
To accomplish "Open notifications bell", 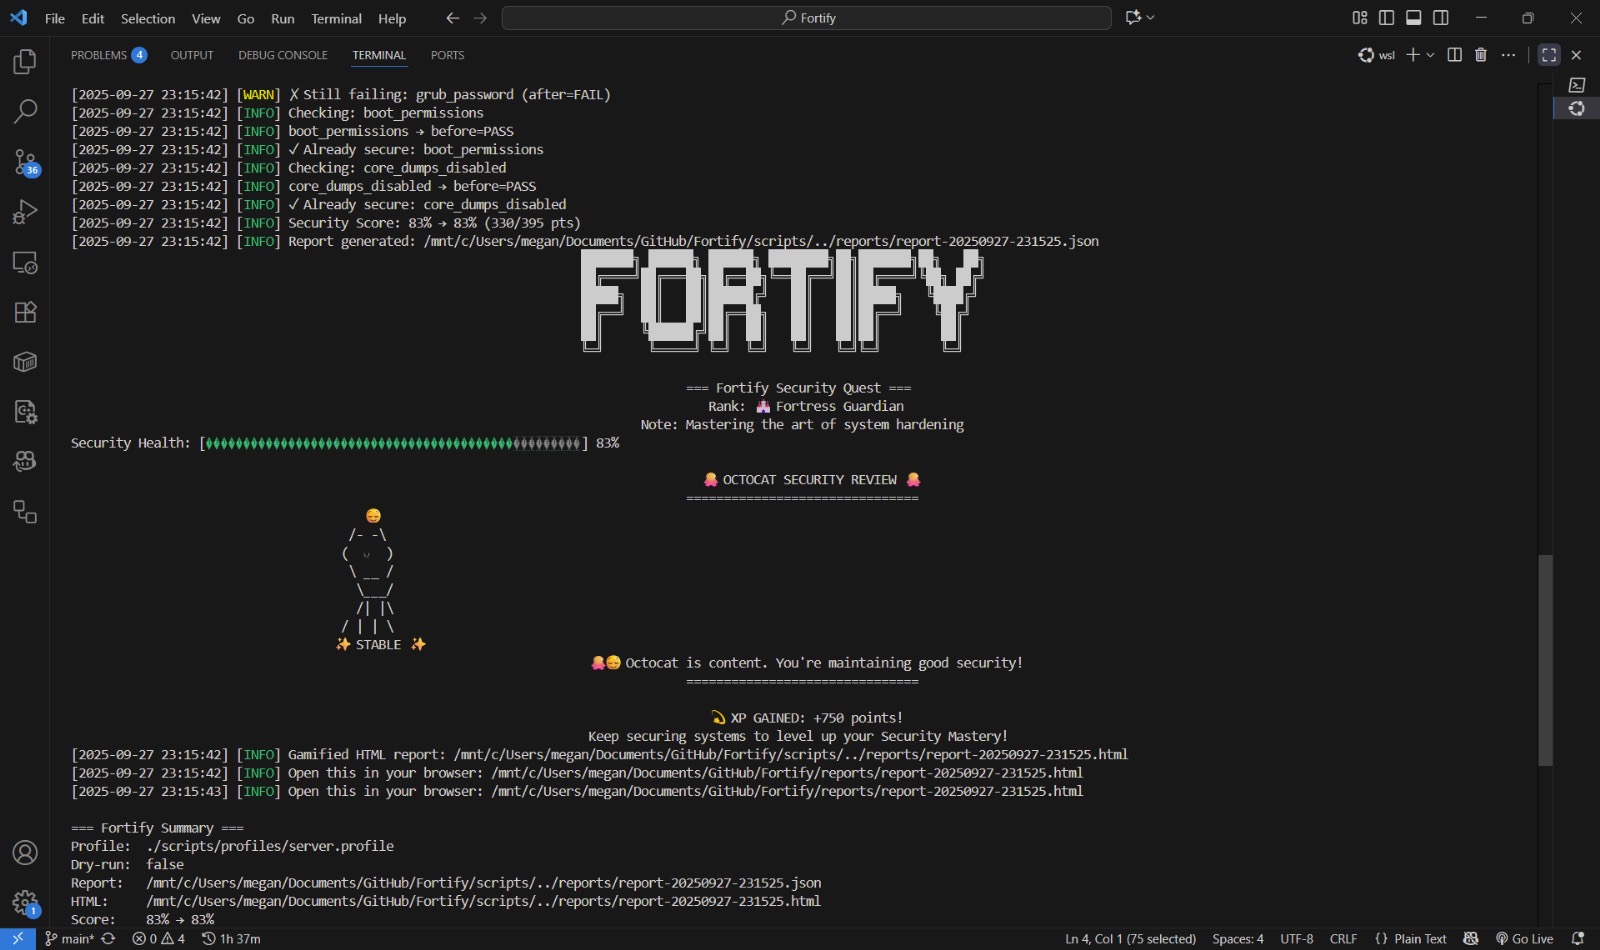I will click(x=1578, y=939).
